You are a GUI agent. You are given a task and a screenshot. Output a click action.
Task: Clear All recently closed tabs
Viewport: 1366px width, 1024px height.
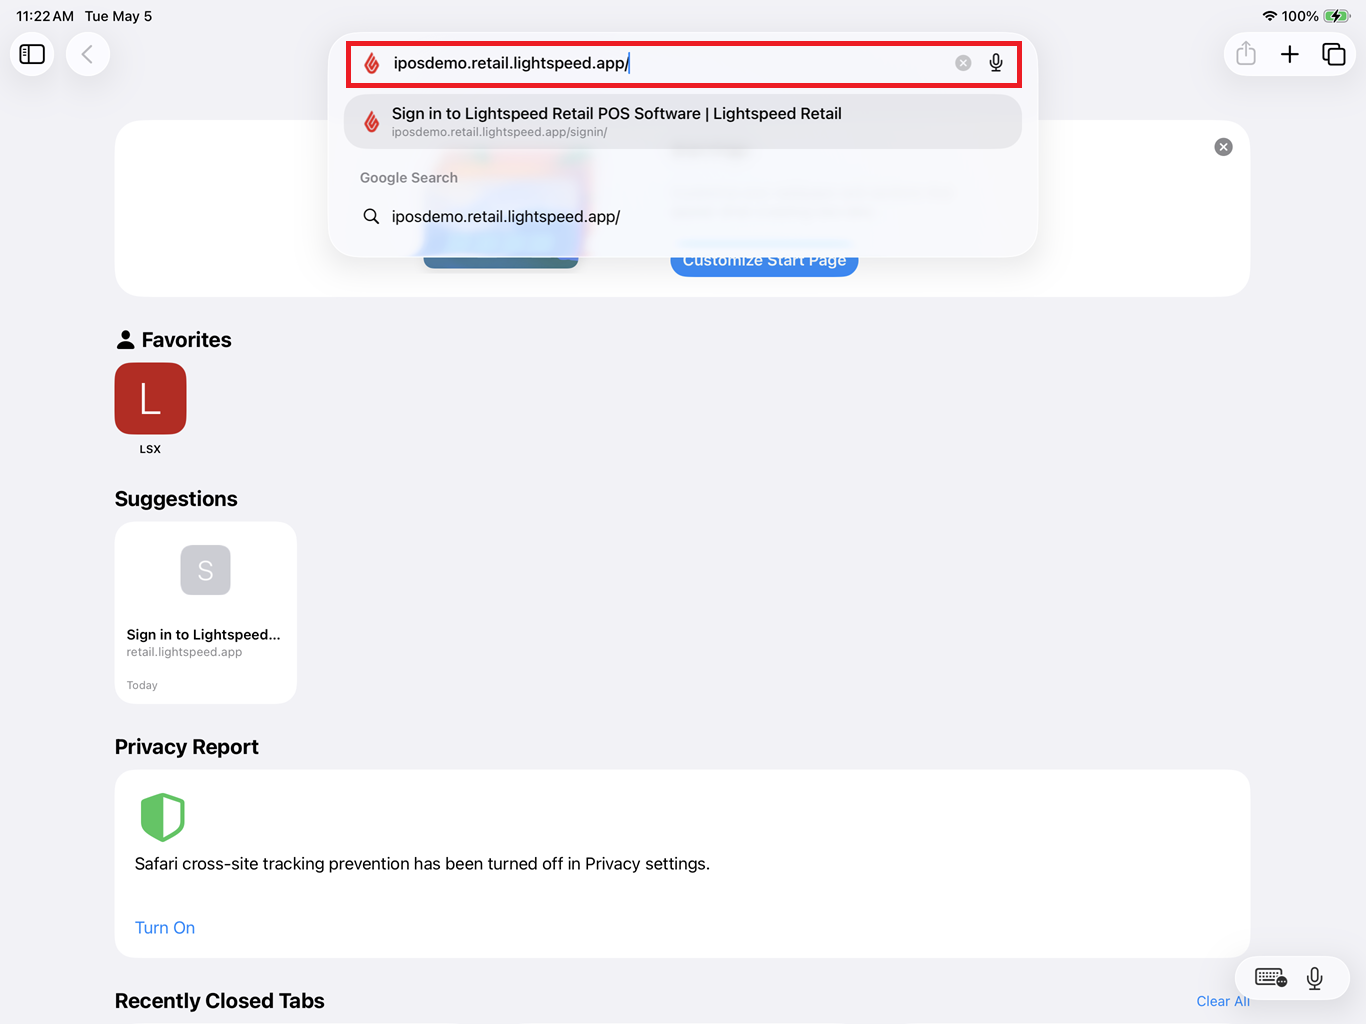click(1223, 1001)
